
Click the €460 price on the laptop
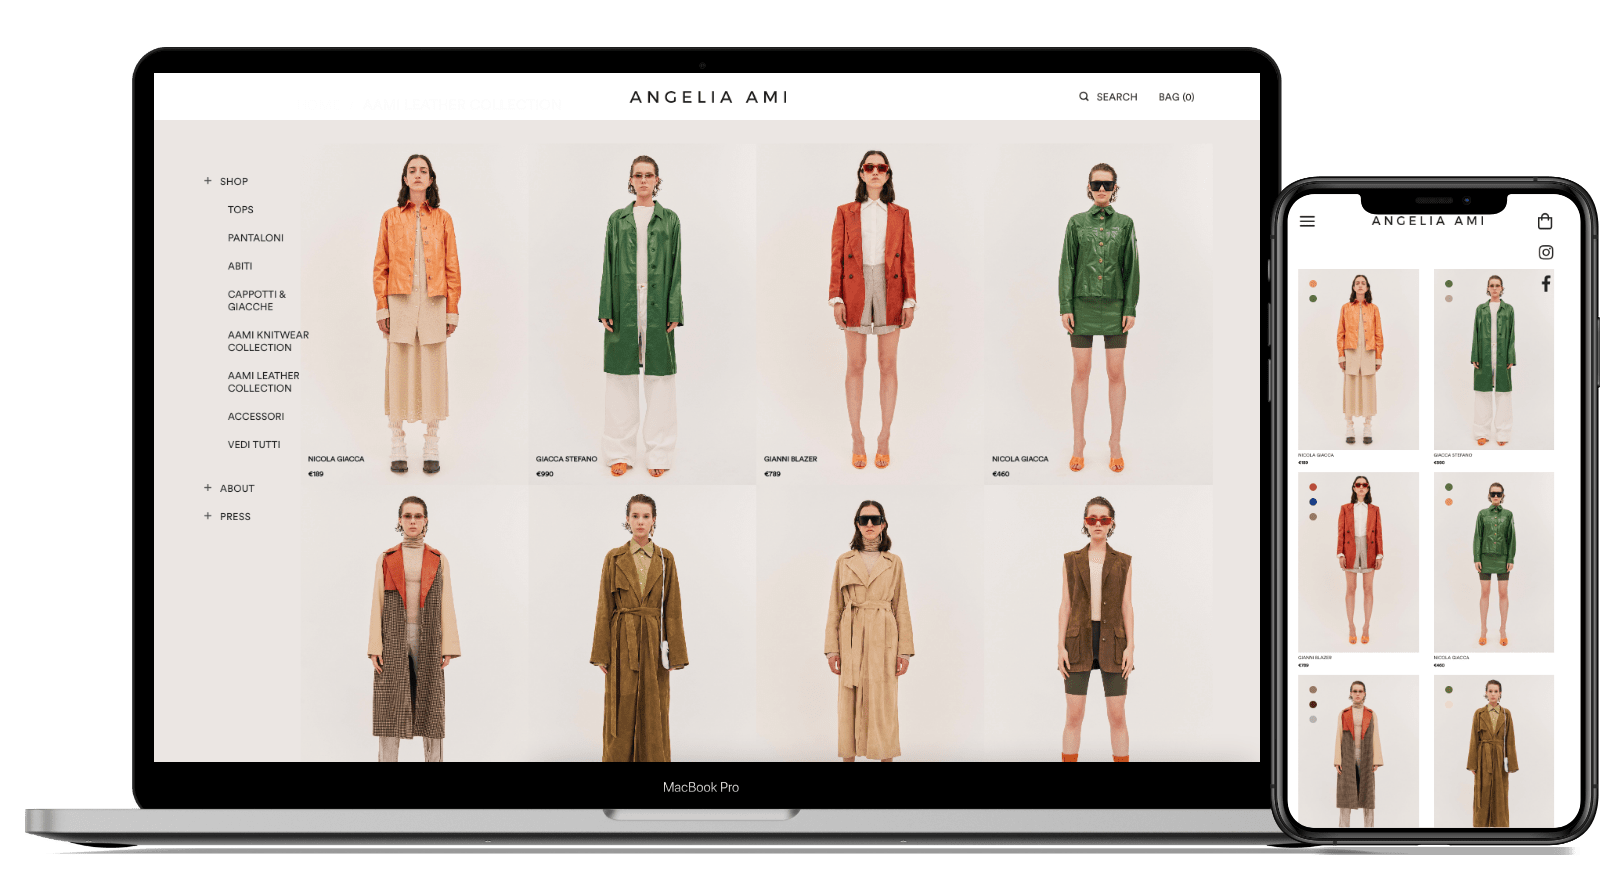(1000, 474)
